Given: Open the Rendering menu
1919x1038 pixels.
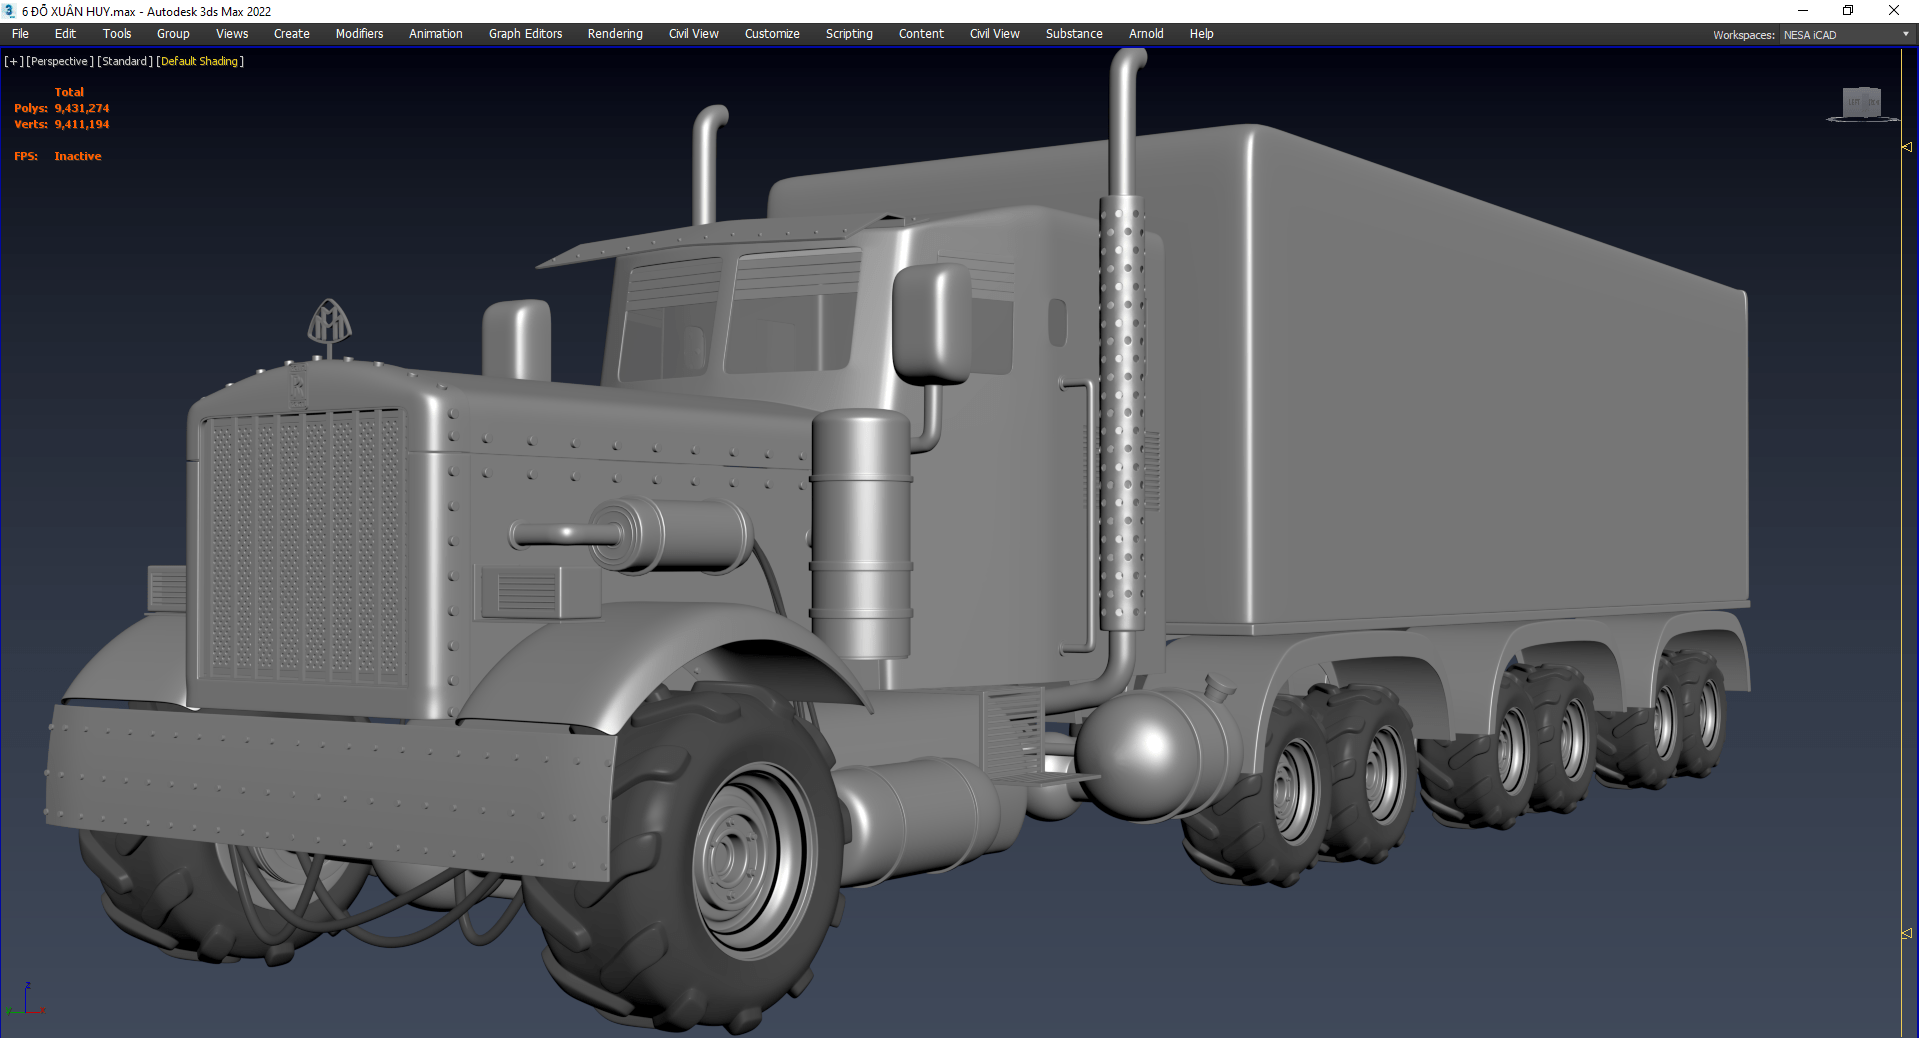Looking at the screenshot, I should (x=615, y=34).
